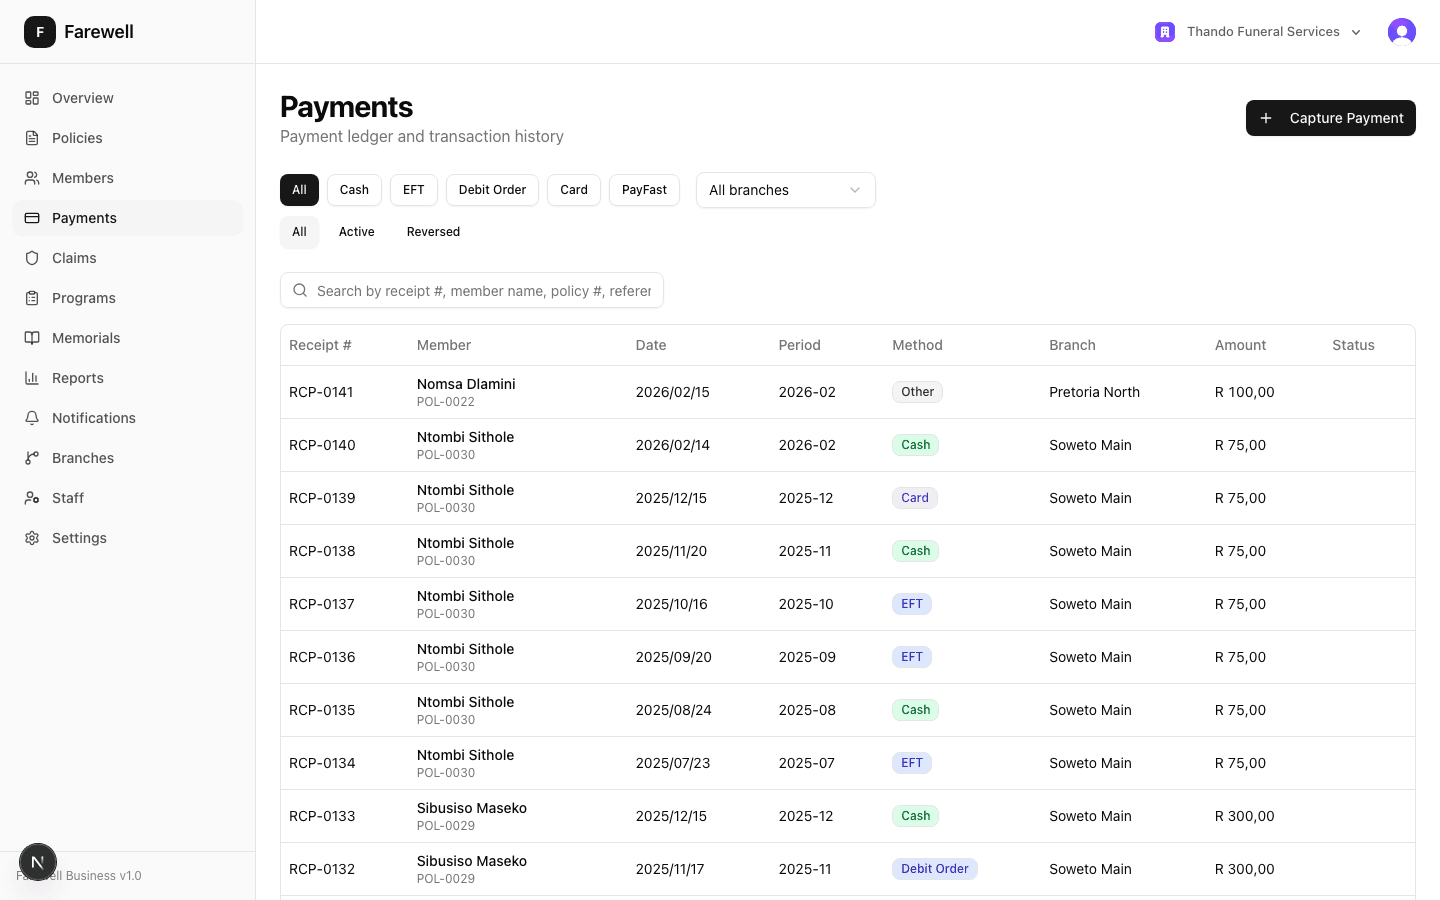Open the Memorials section icon
Screen dimensions: 1440x900
click(x=31, y=338)
